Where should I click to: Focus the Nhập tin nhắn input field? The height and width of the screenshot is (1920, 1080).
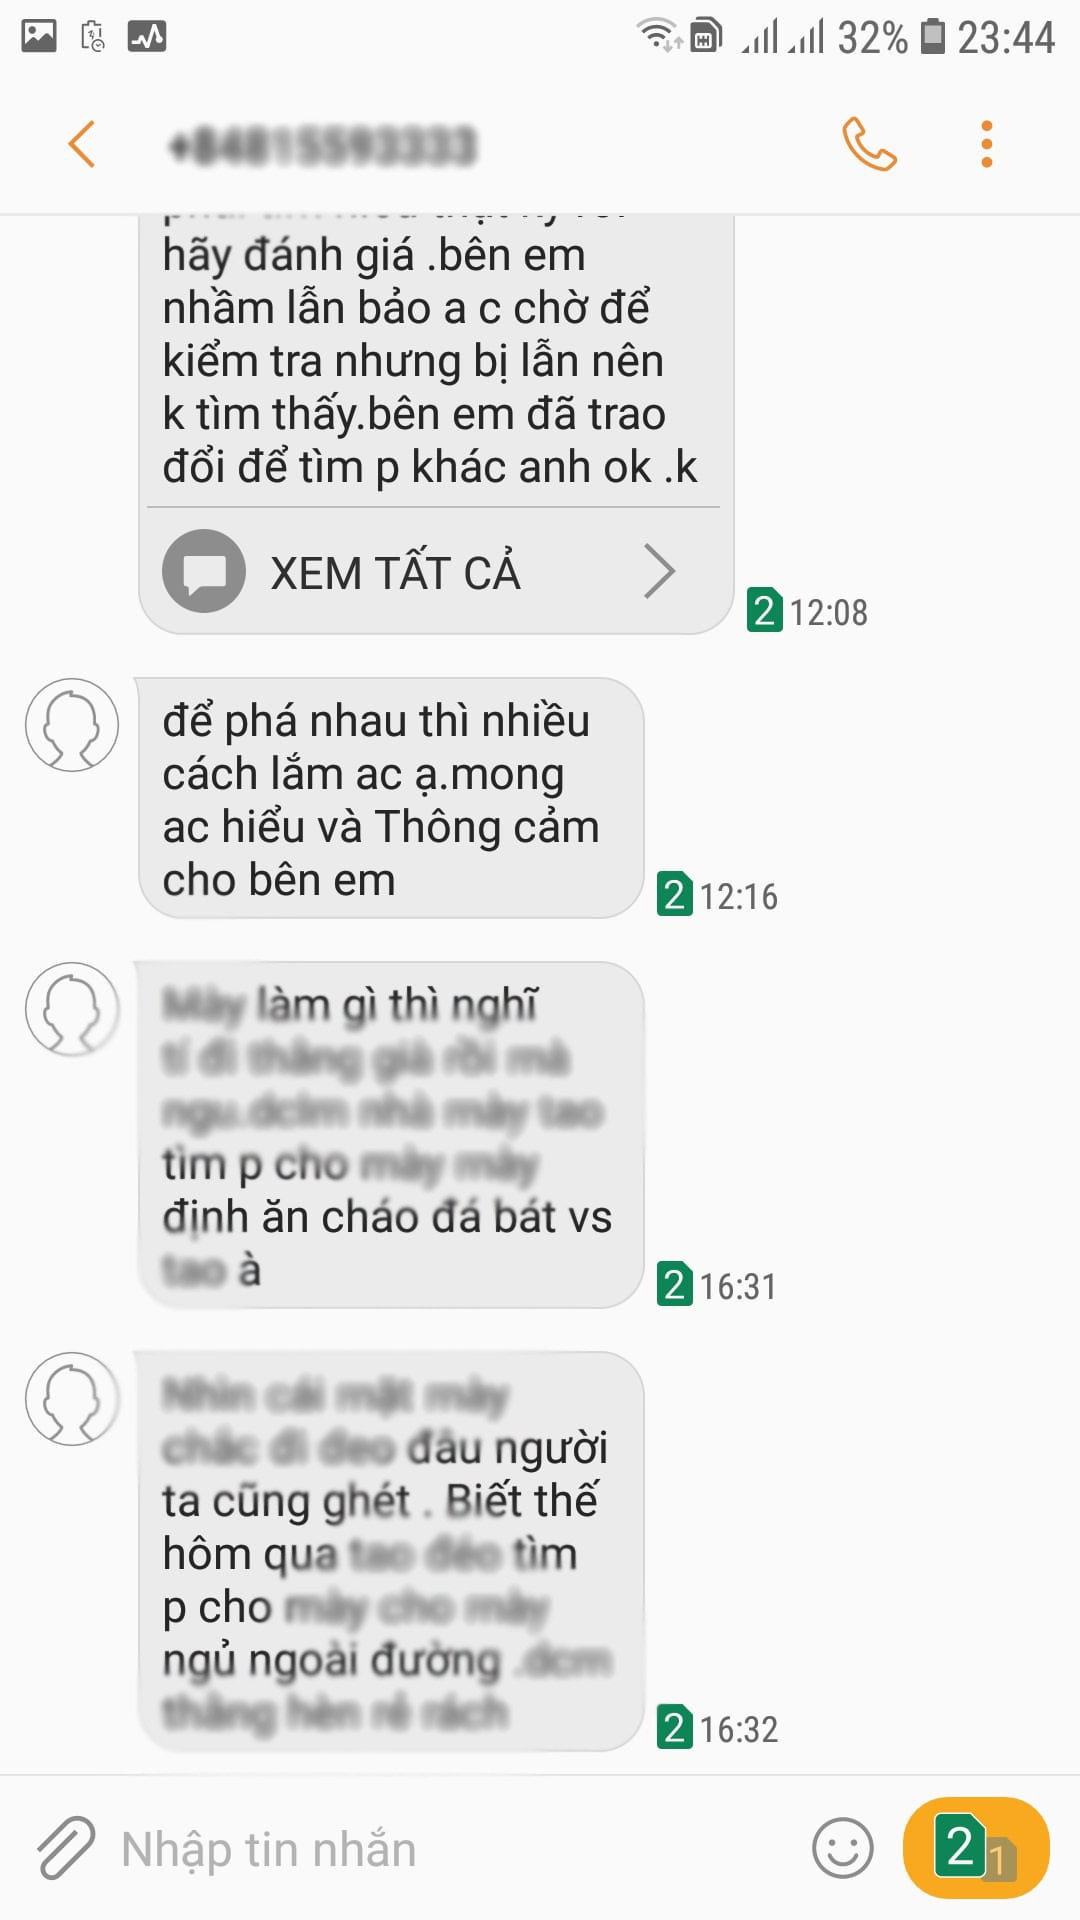pyautogui.click(x=450, y=1848)
